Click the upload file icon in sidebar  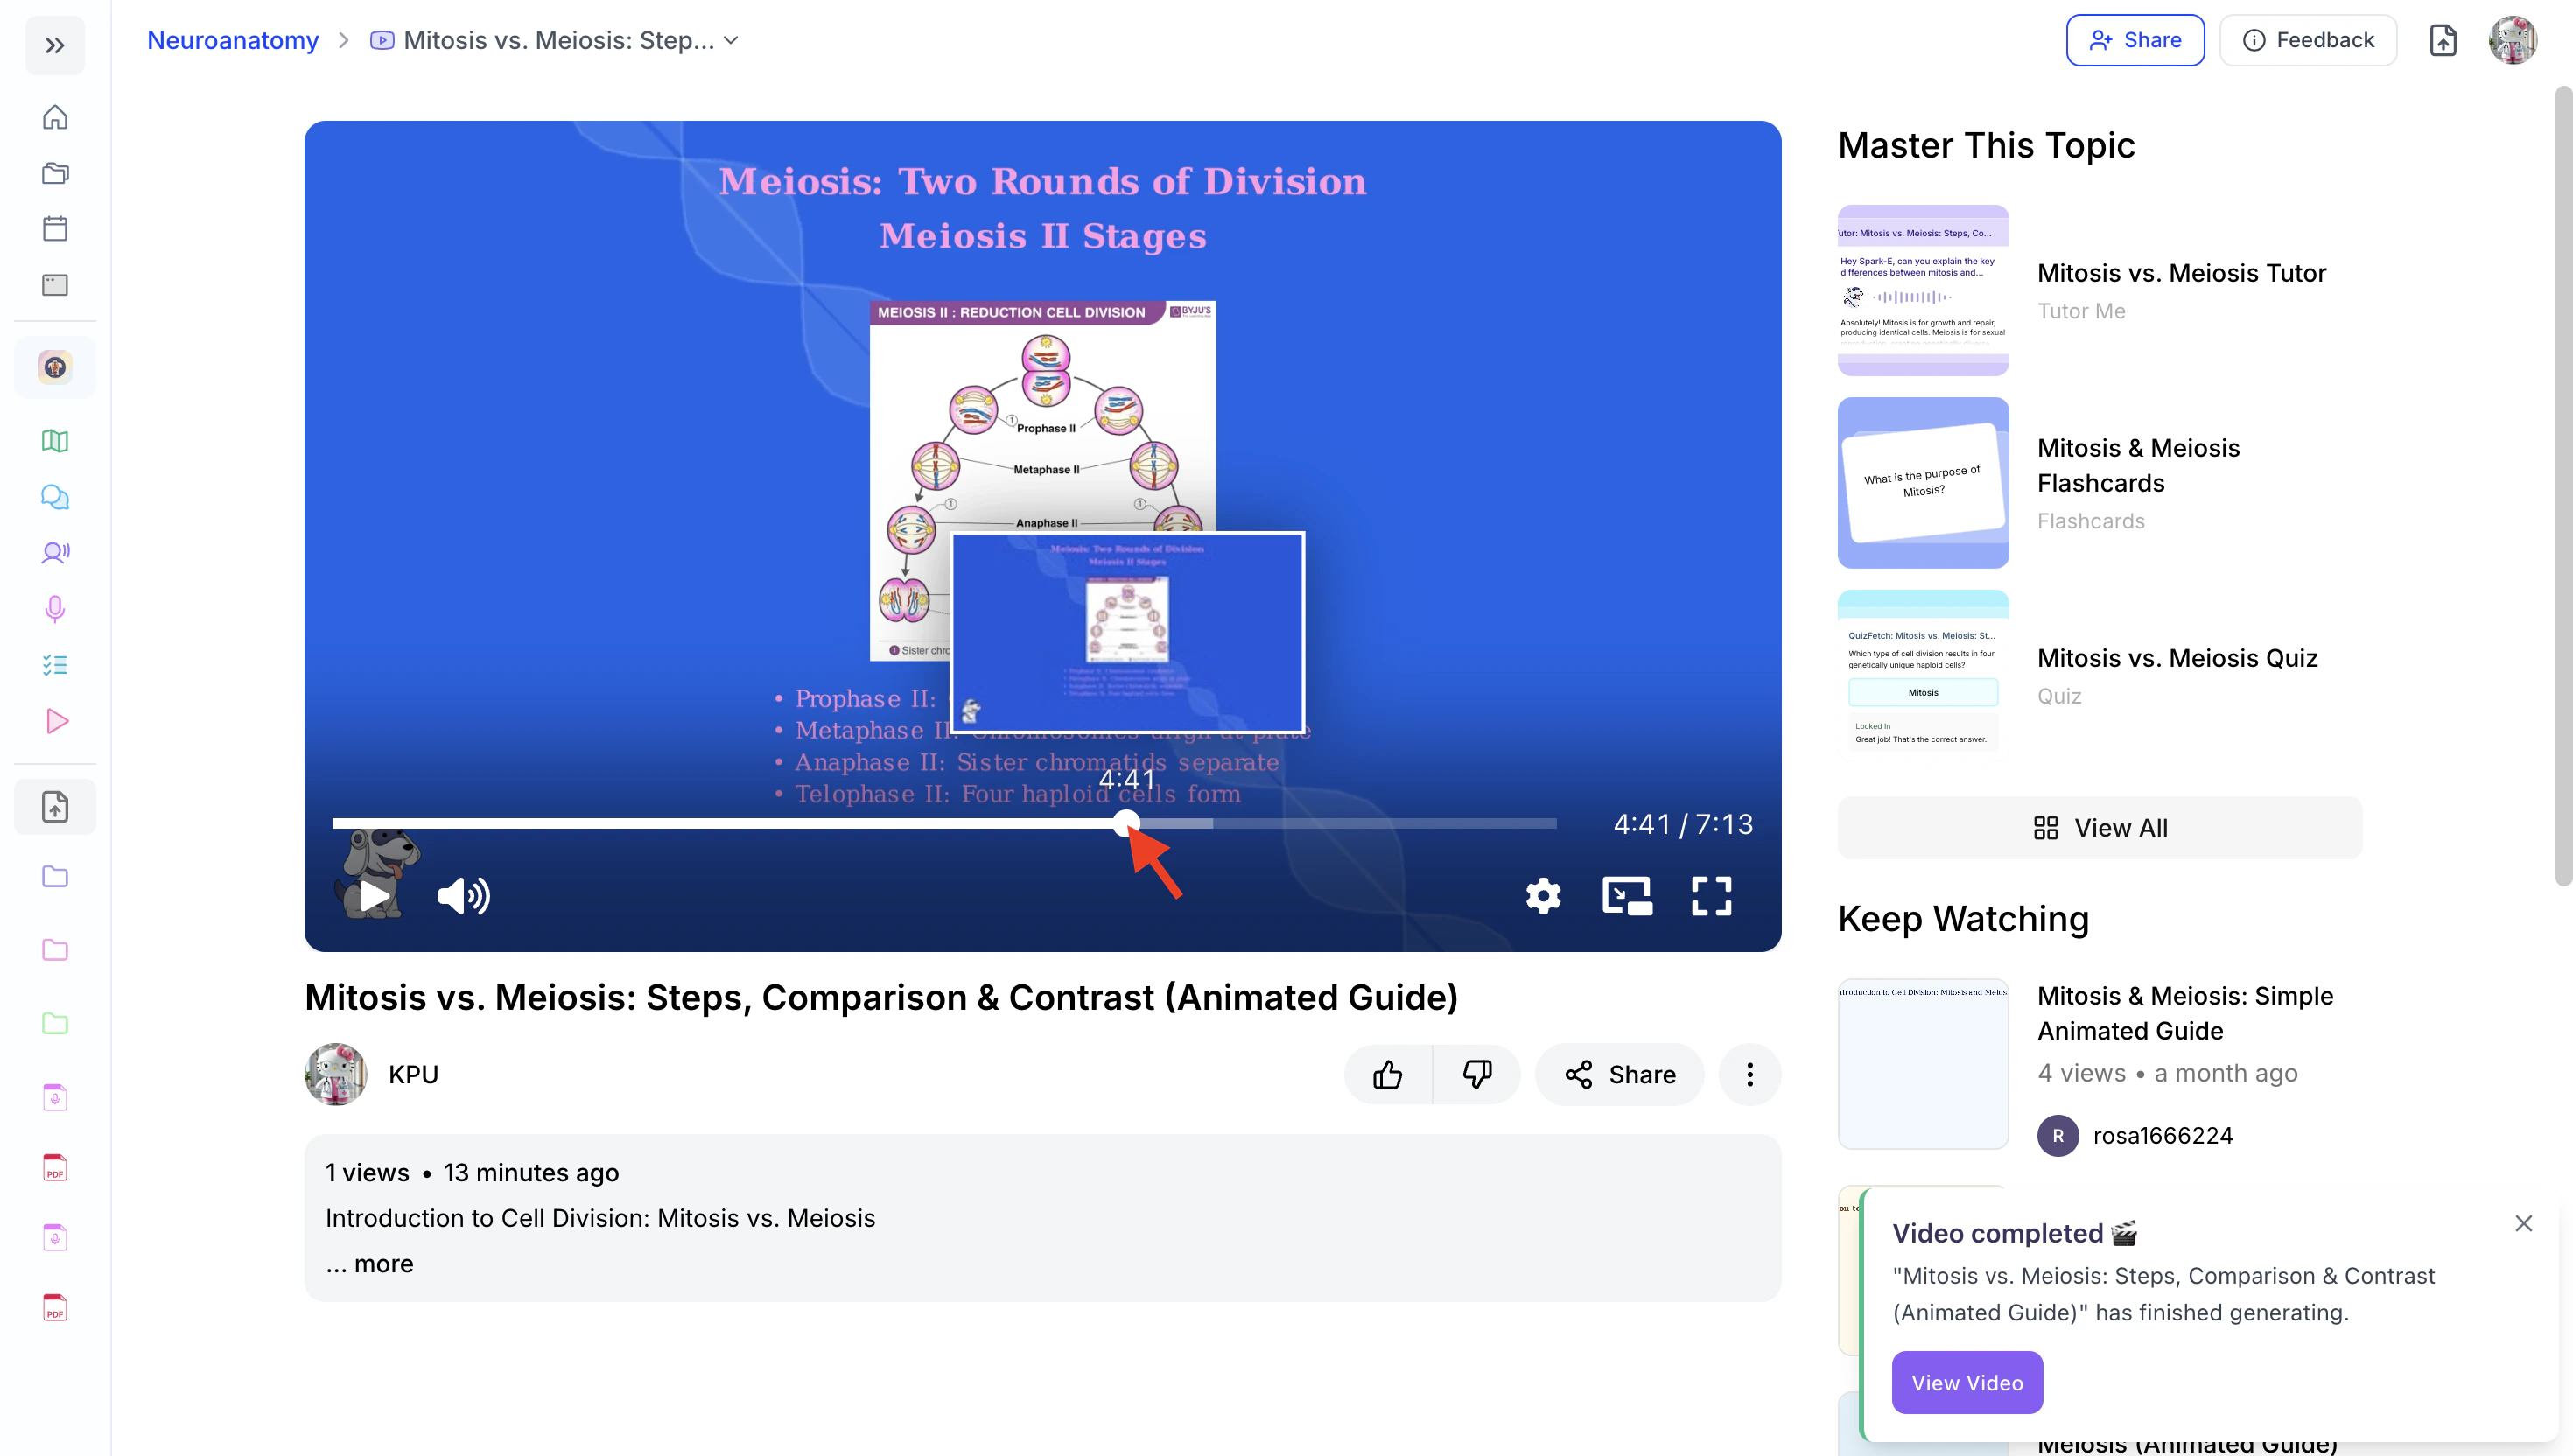point(55,806)
